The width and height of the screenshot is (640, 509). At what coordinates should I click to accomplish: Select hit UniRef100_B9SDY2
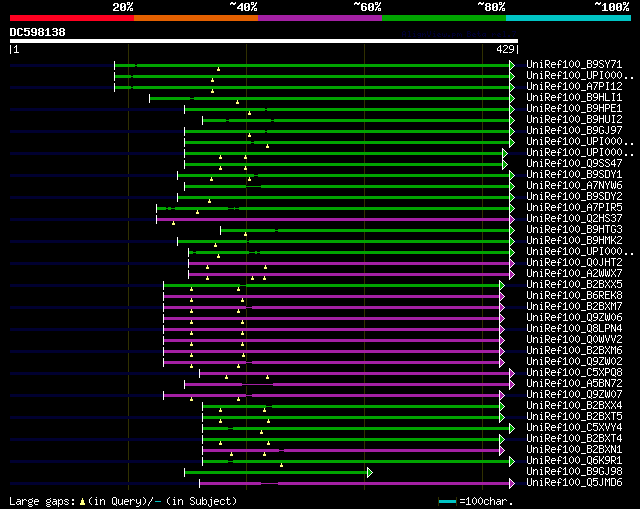(x=574, y=197)
